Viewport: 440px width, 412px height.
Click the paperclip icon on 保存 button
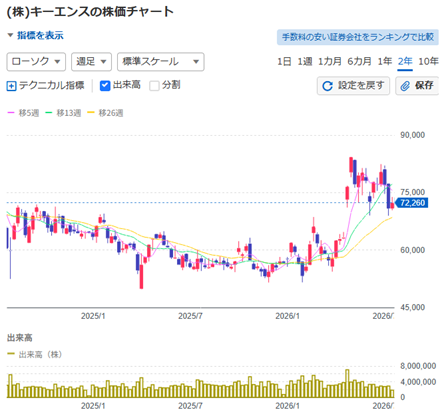point(405,86)
